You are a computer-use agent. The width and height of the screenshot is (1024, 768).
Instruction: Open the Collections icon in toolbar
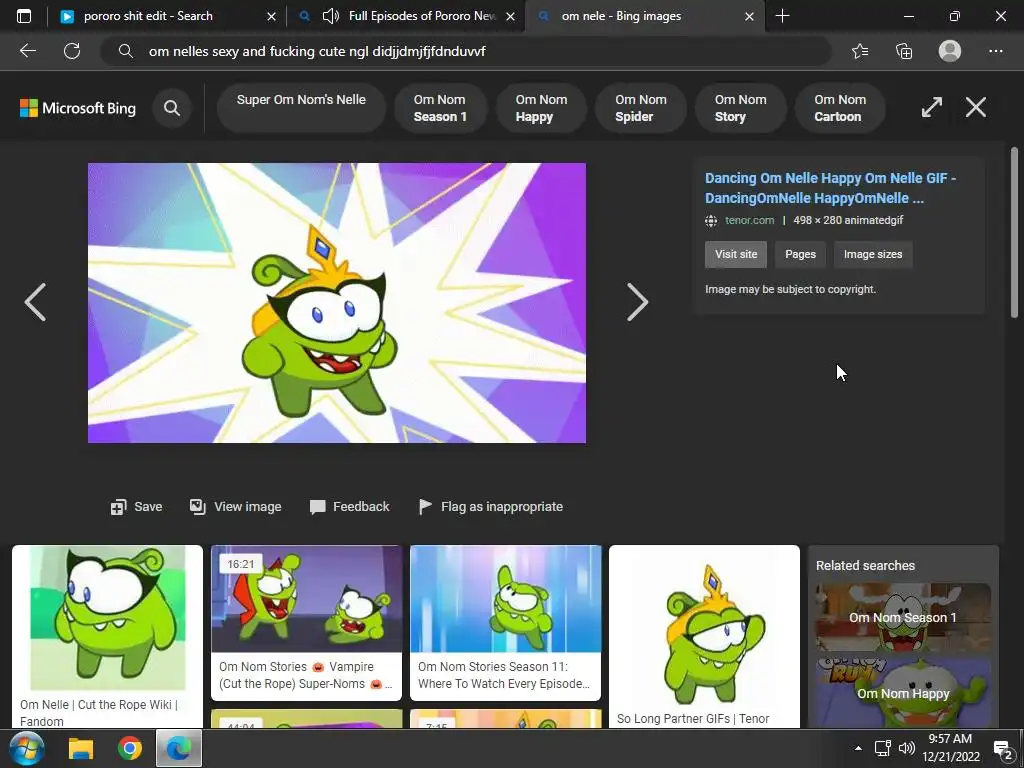click(x=904, y=51)
